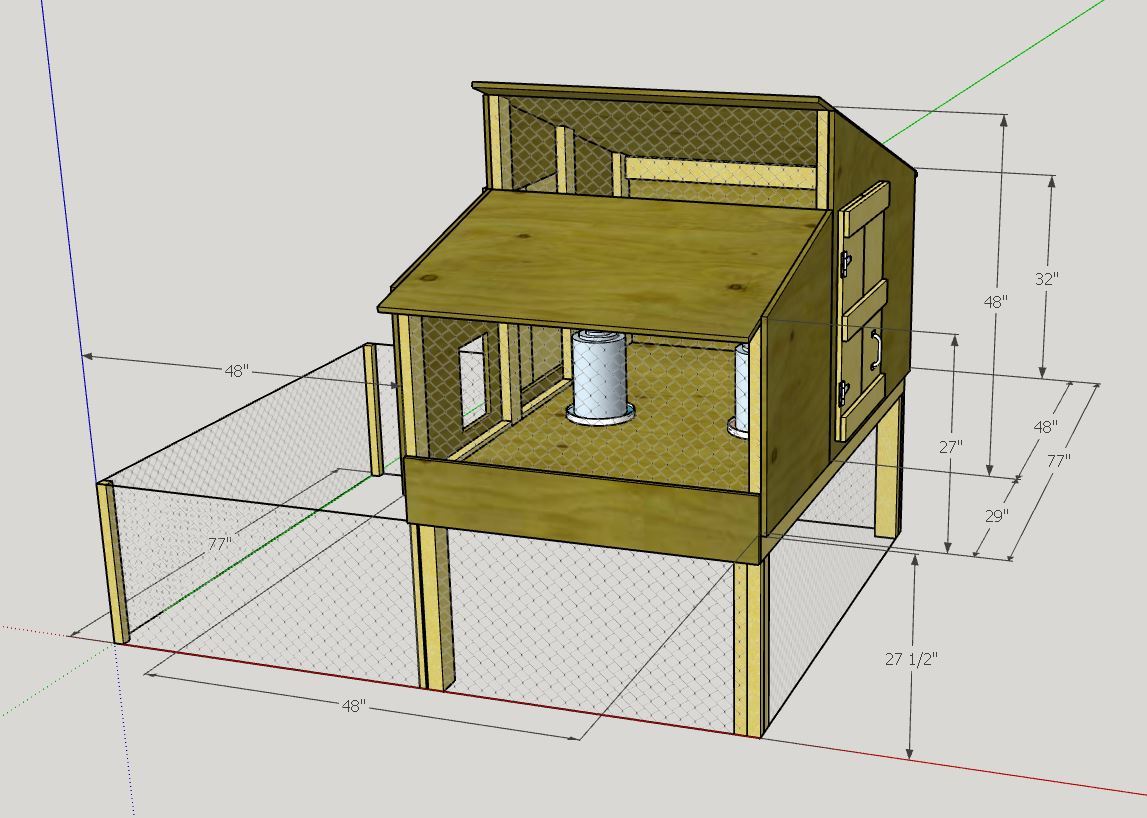The height and width of the screenshot is (818, 1147).
Task: Select the coop's front-left support leg
Action: pos(434,610)
